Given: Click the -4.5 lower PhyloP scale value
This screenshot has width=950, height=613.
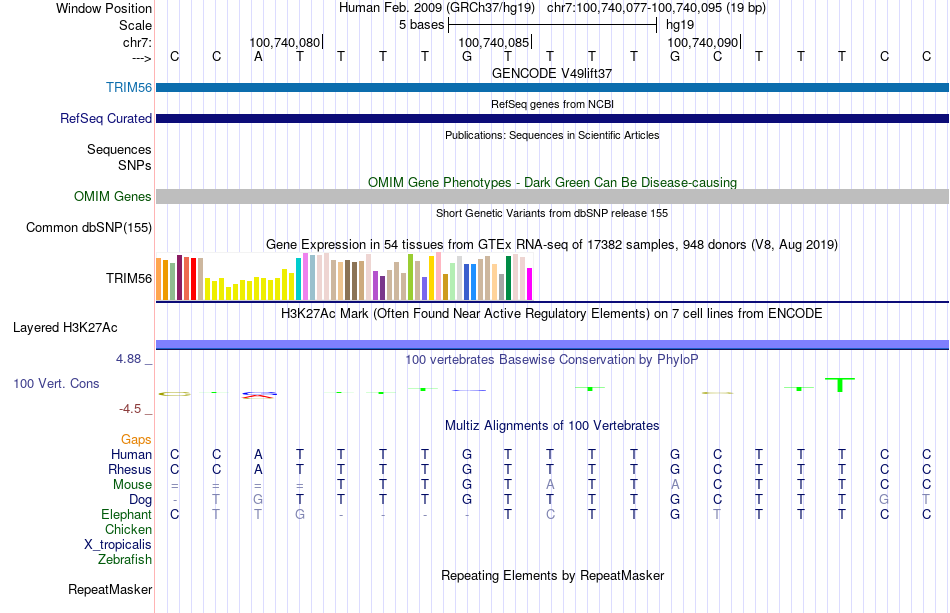Looking at the screenshot, I should pos(130,409).
